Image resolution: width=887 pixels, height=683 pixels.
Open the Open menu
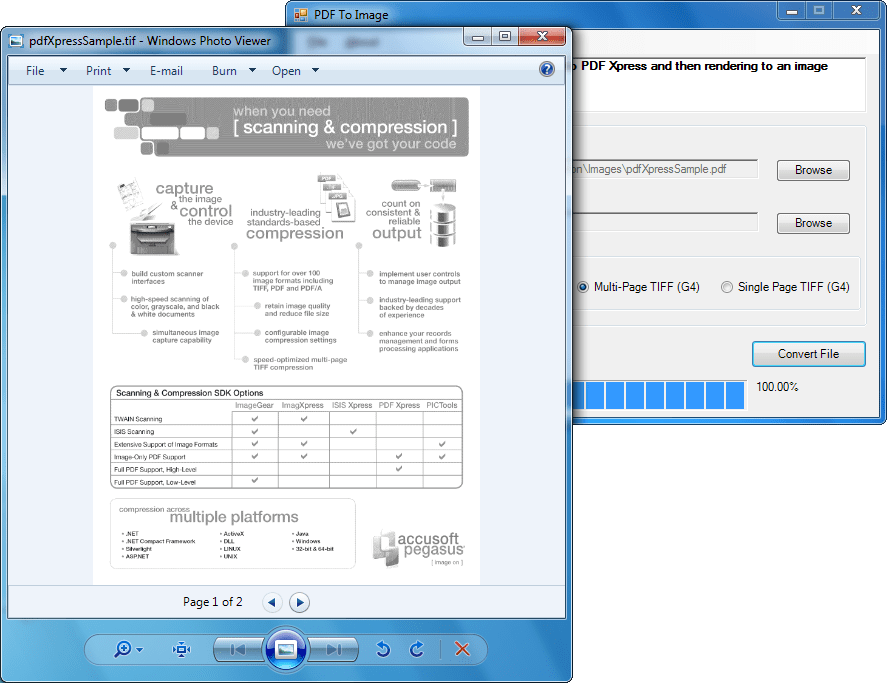286,71
